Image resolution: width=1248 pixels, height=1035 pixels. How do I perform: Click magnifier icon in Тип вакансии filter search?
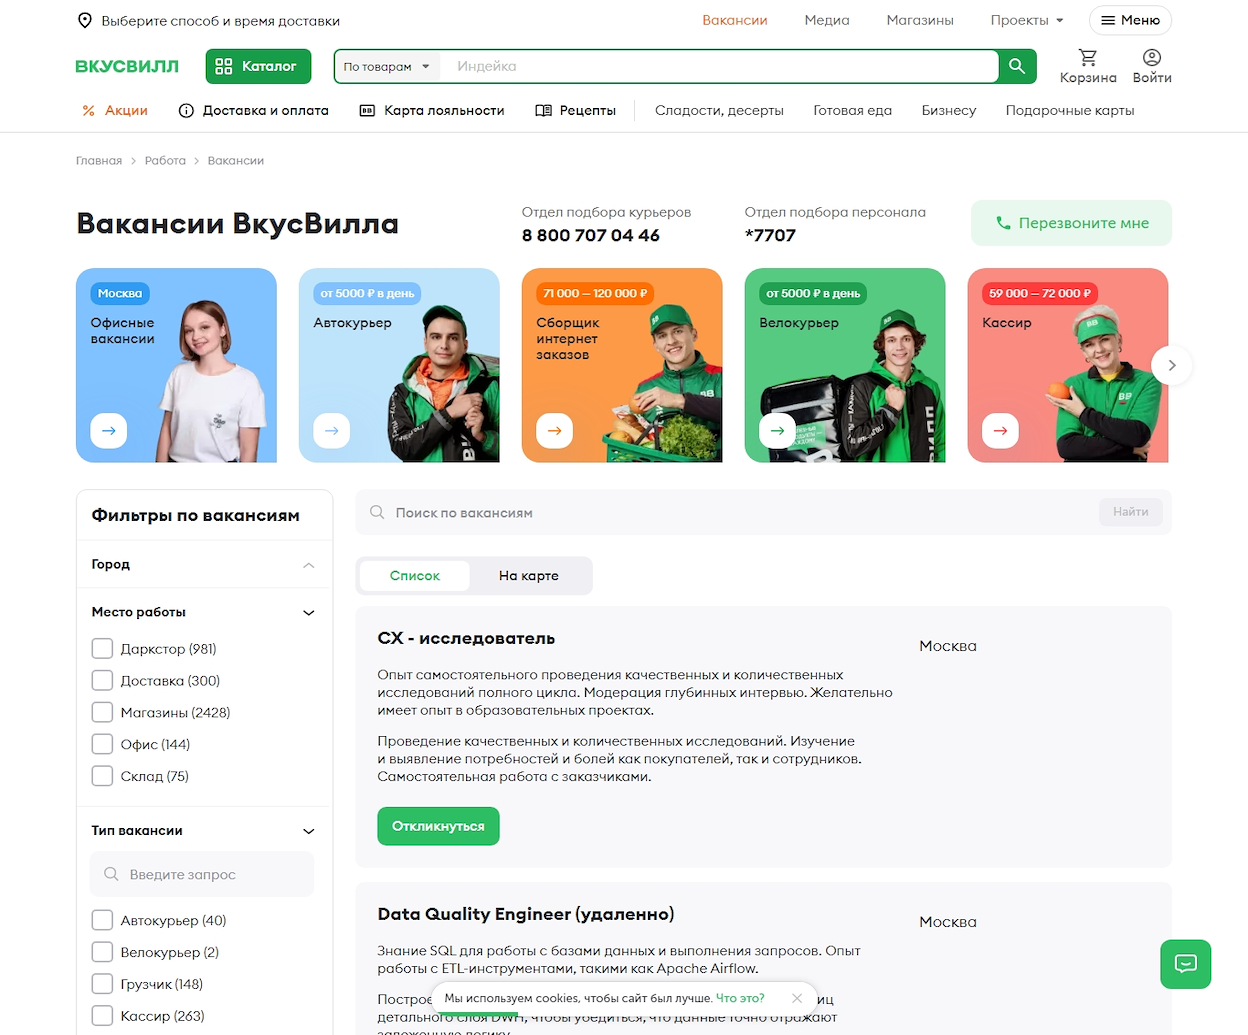(111, 874)
